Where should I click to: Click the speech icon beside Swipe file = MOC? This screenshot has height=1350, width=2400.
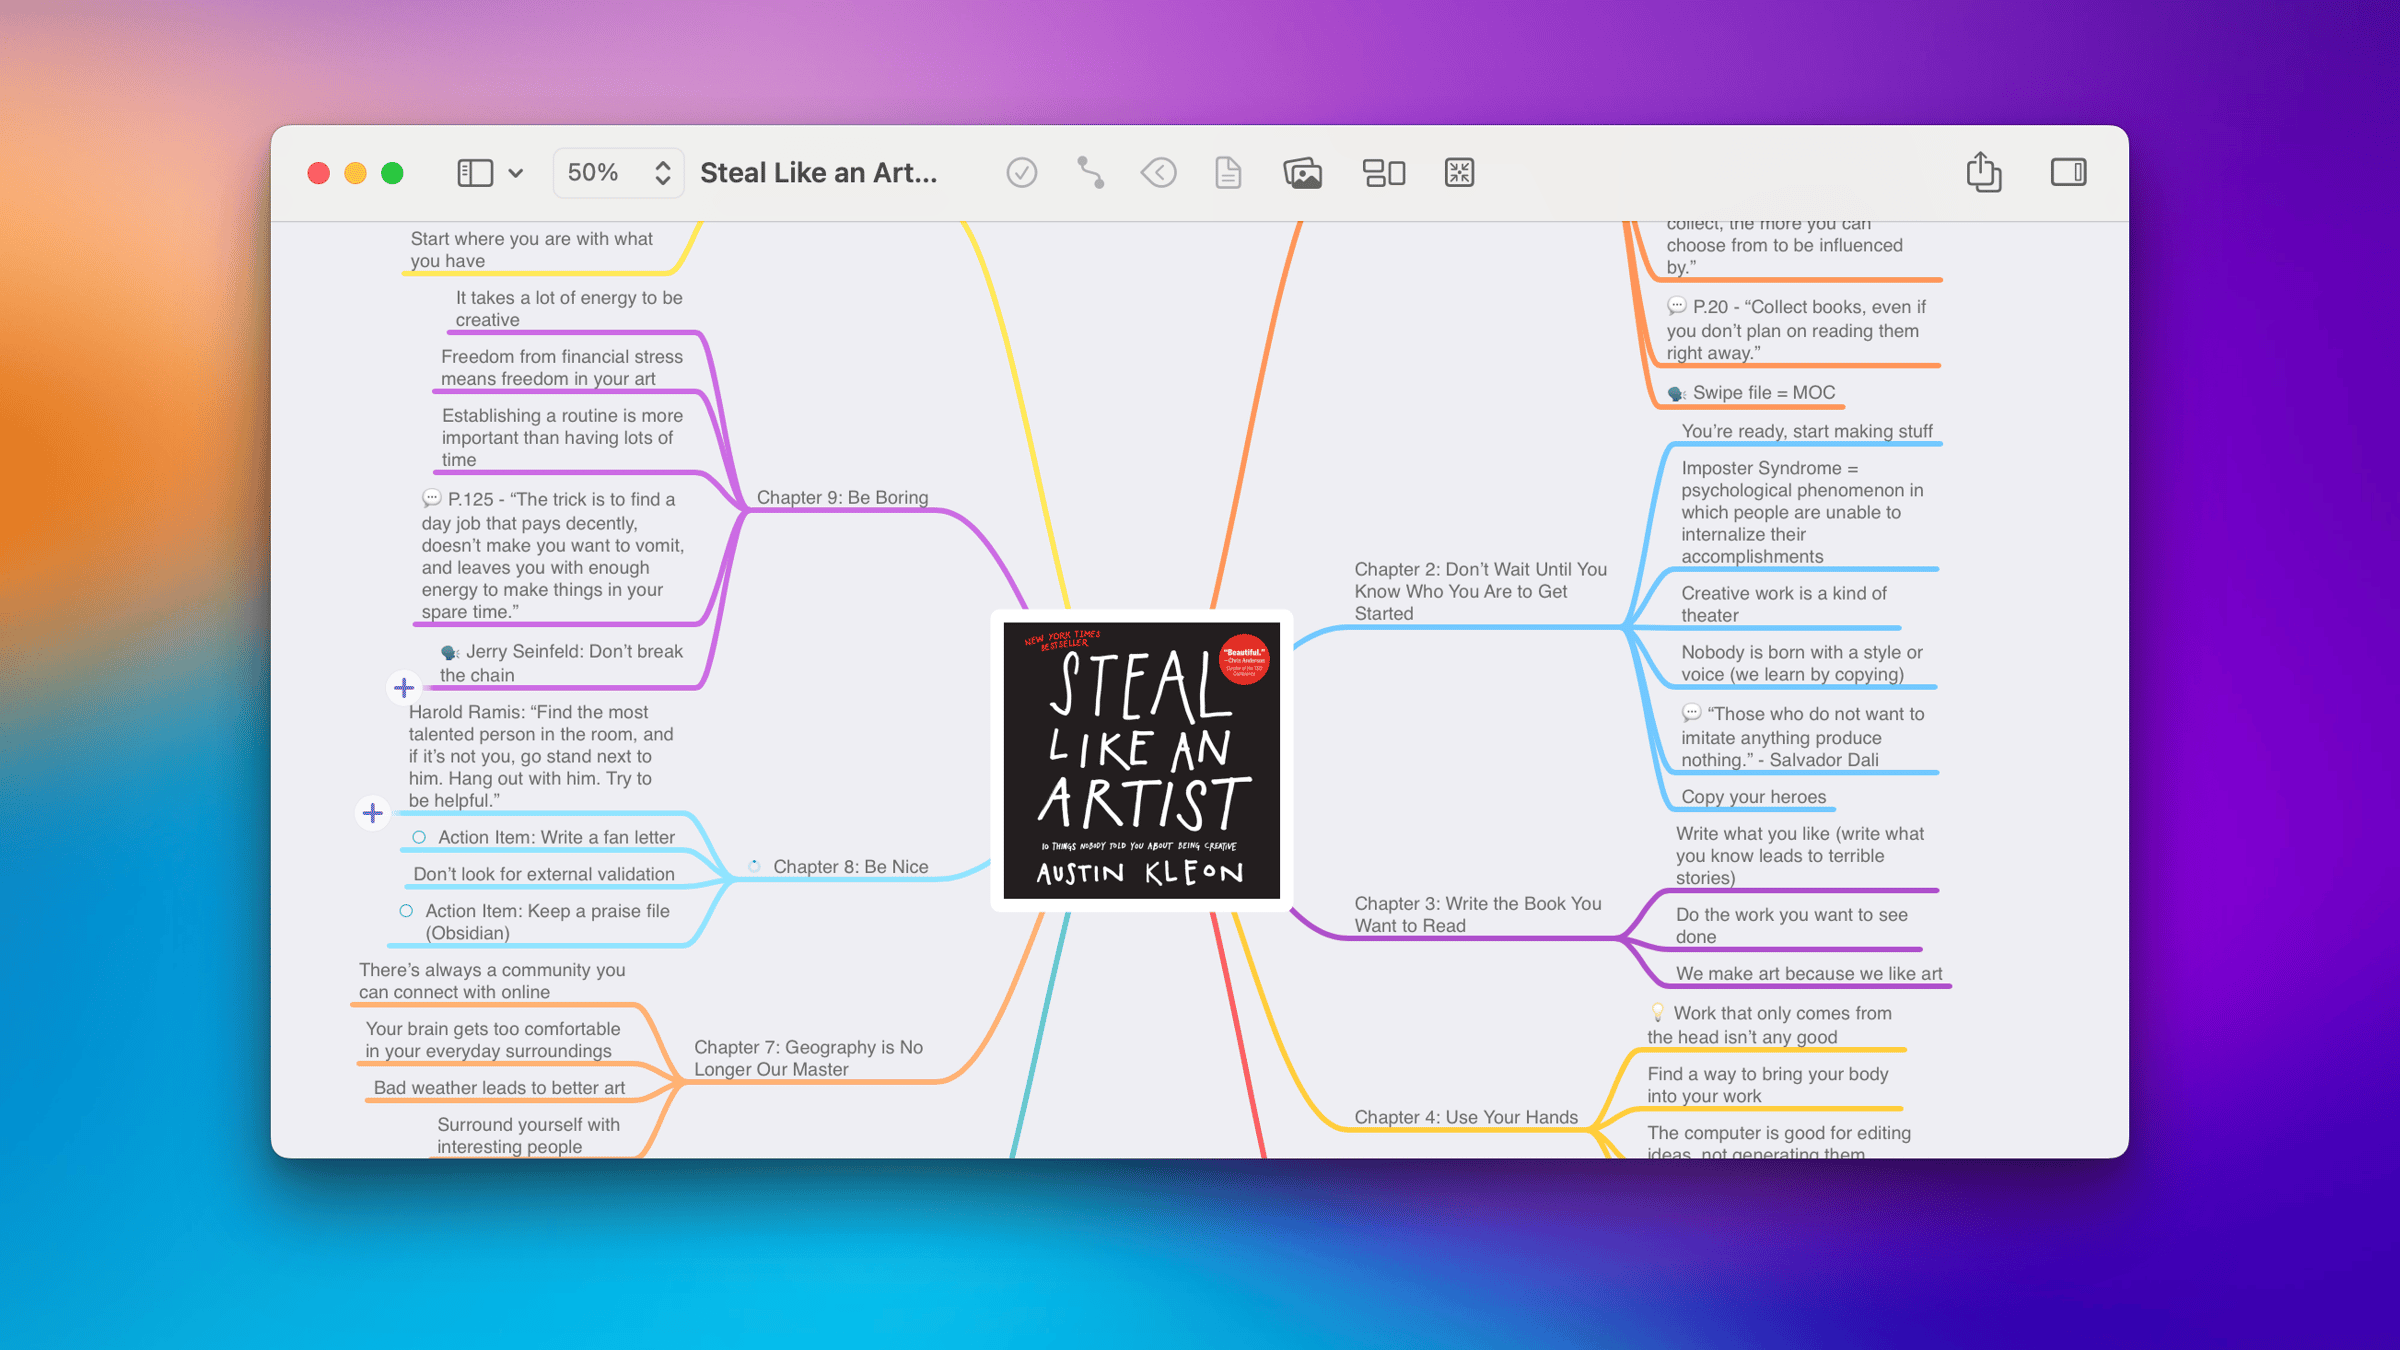click(x=1677, y=393)
